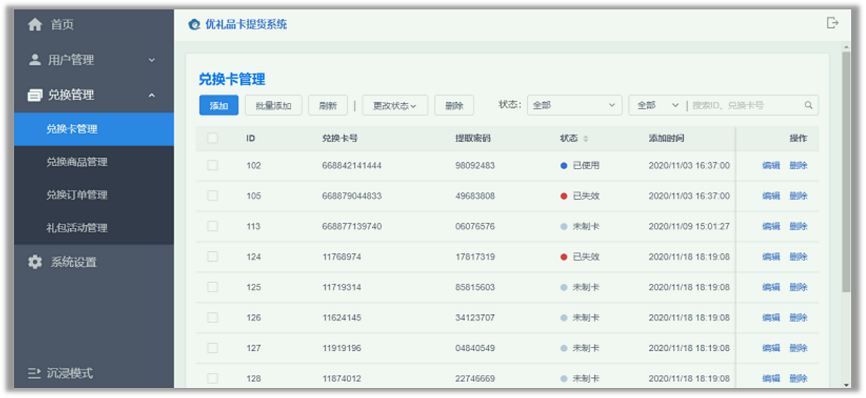Screen dimensions: 866x398
Task: Click the 批量添加 button
Action: pos(273,105)
